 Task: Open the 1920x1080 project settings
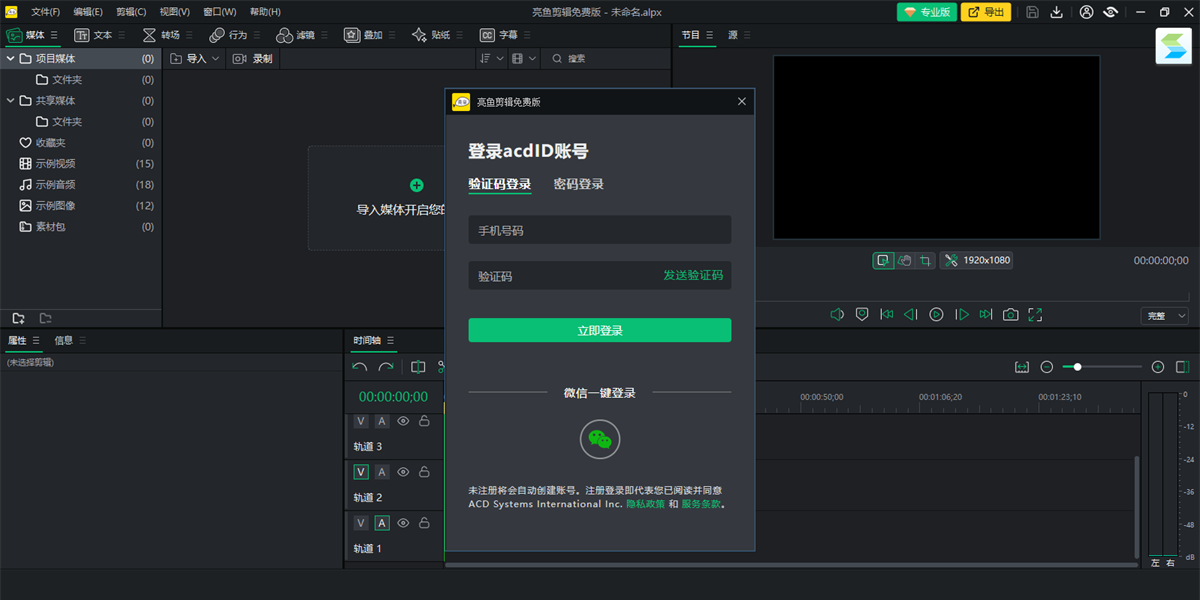(x=977, y=260)
